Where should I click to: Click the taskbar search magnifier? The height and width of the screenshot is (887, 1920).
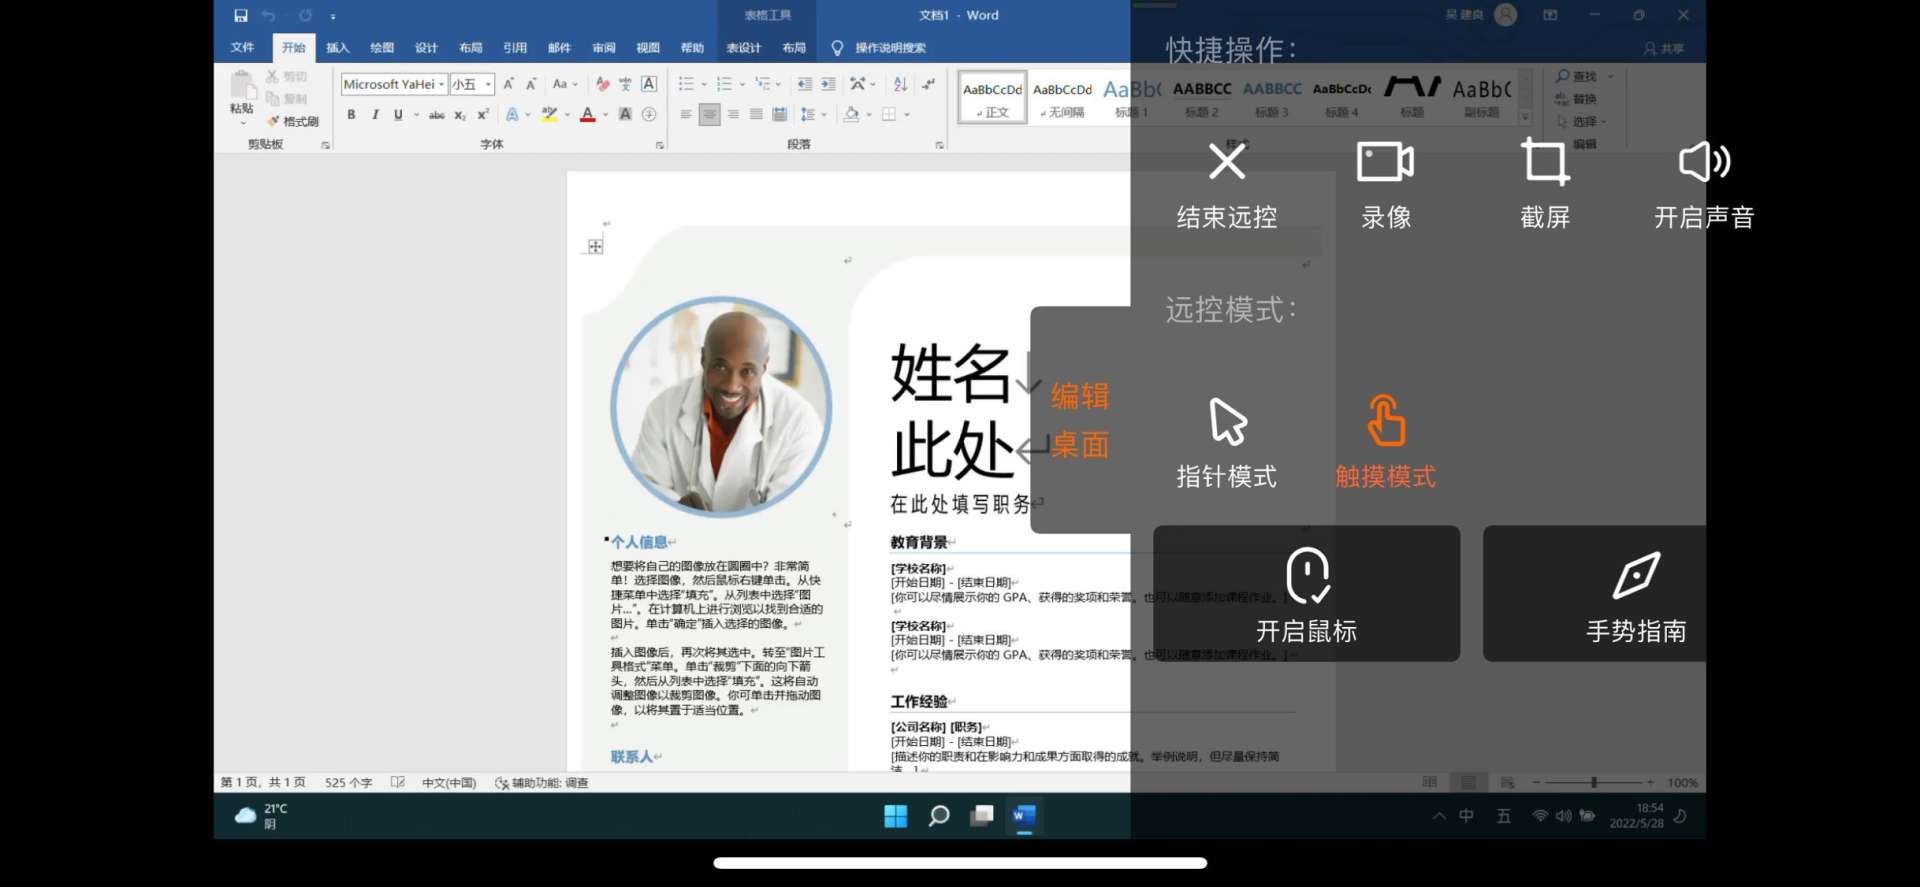click(x=938, y=816)
